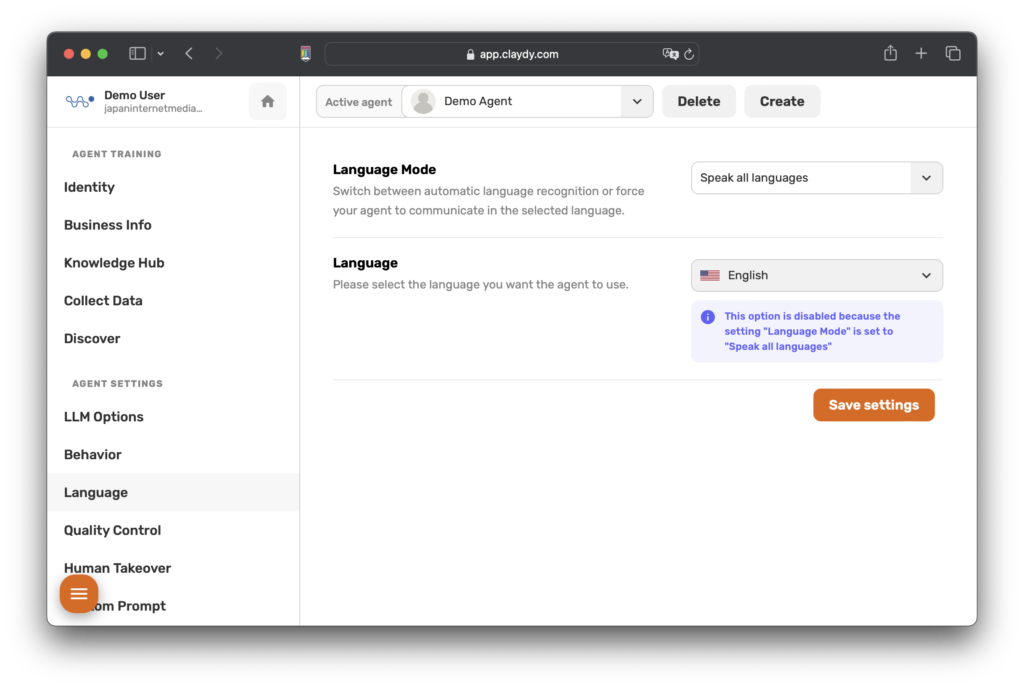Open the Identity section in sidebar
The height and width of the screenshot is (688, 1024).
point(89,187)
